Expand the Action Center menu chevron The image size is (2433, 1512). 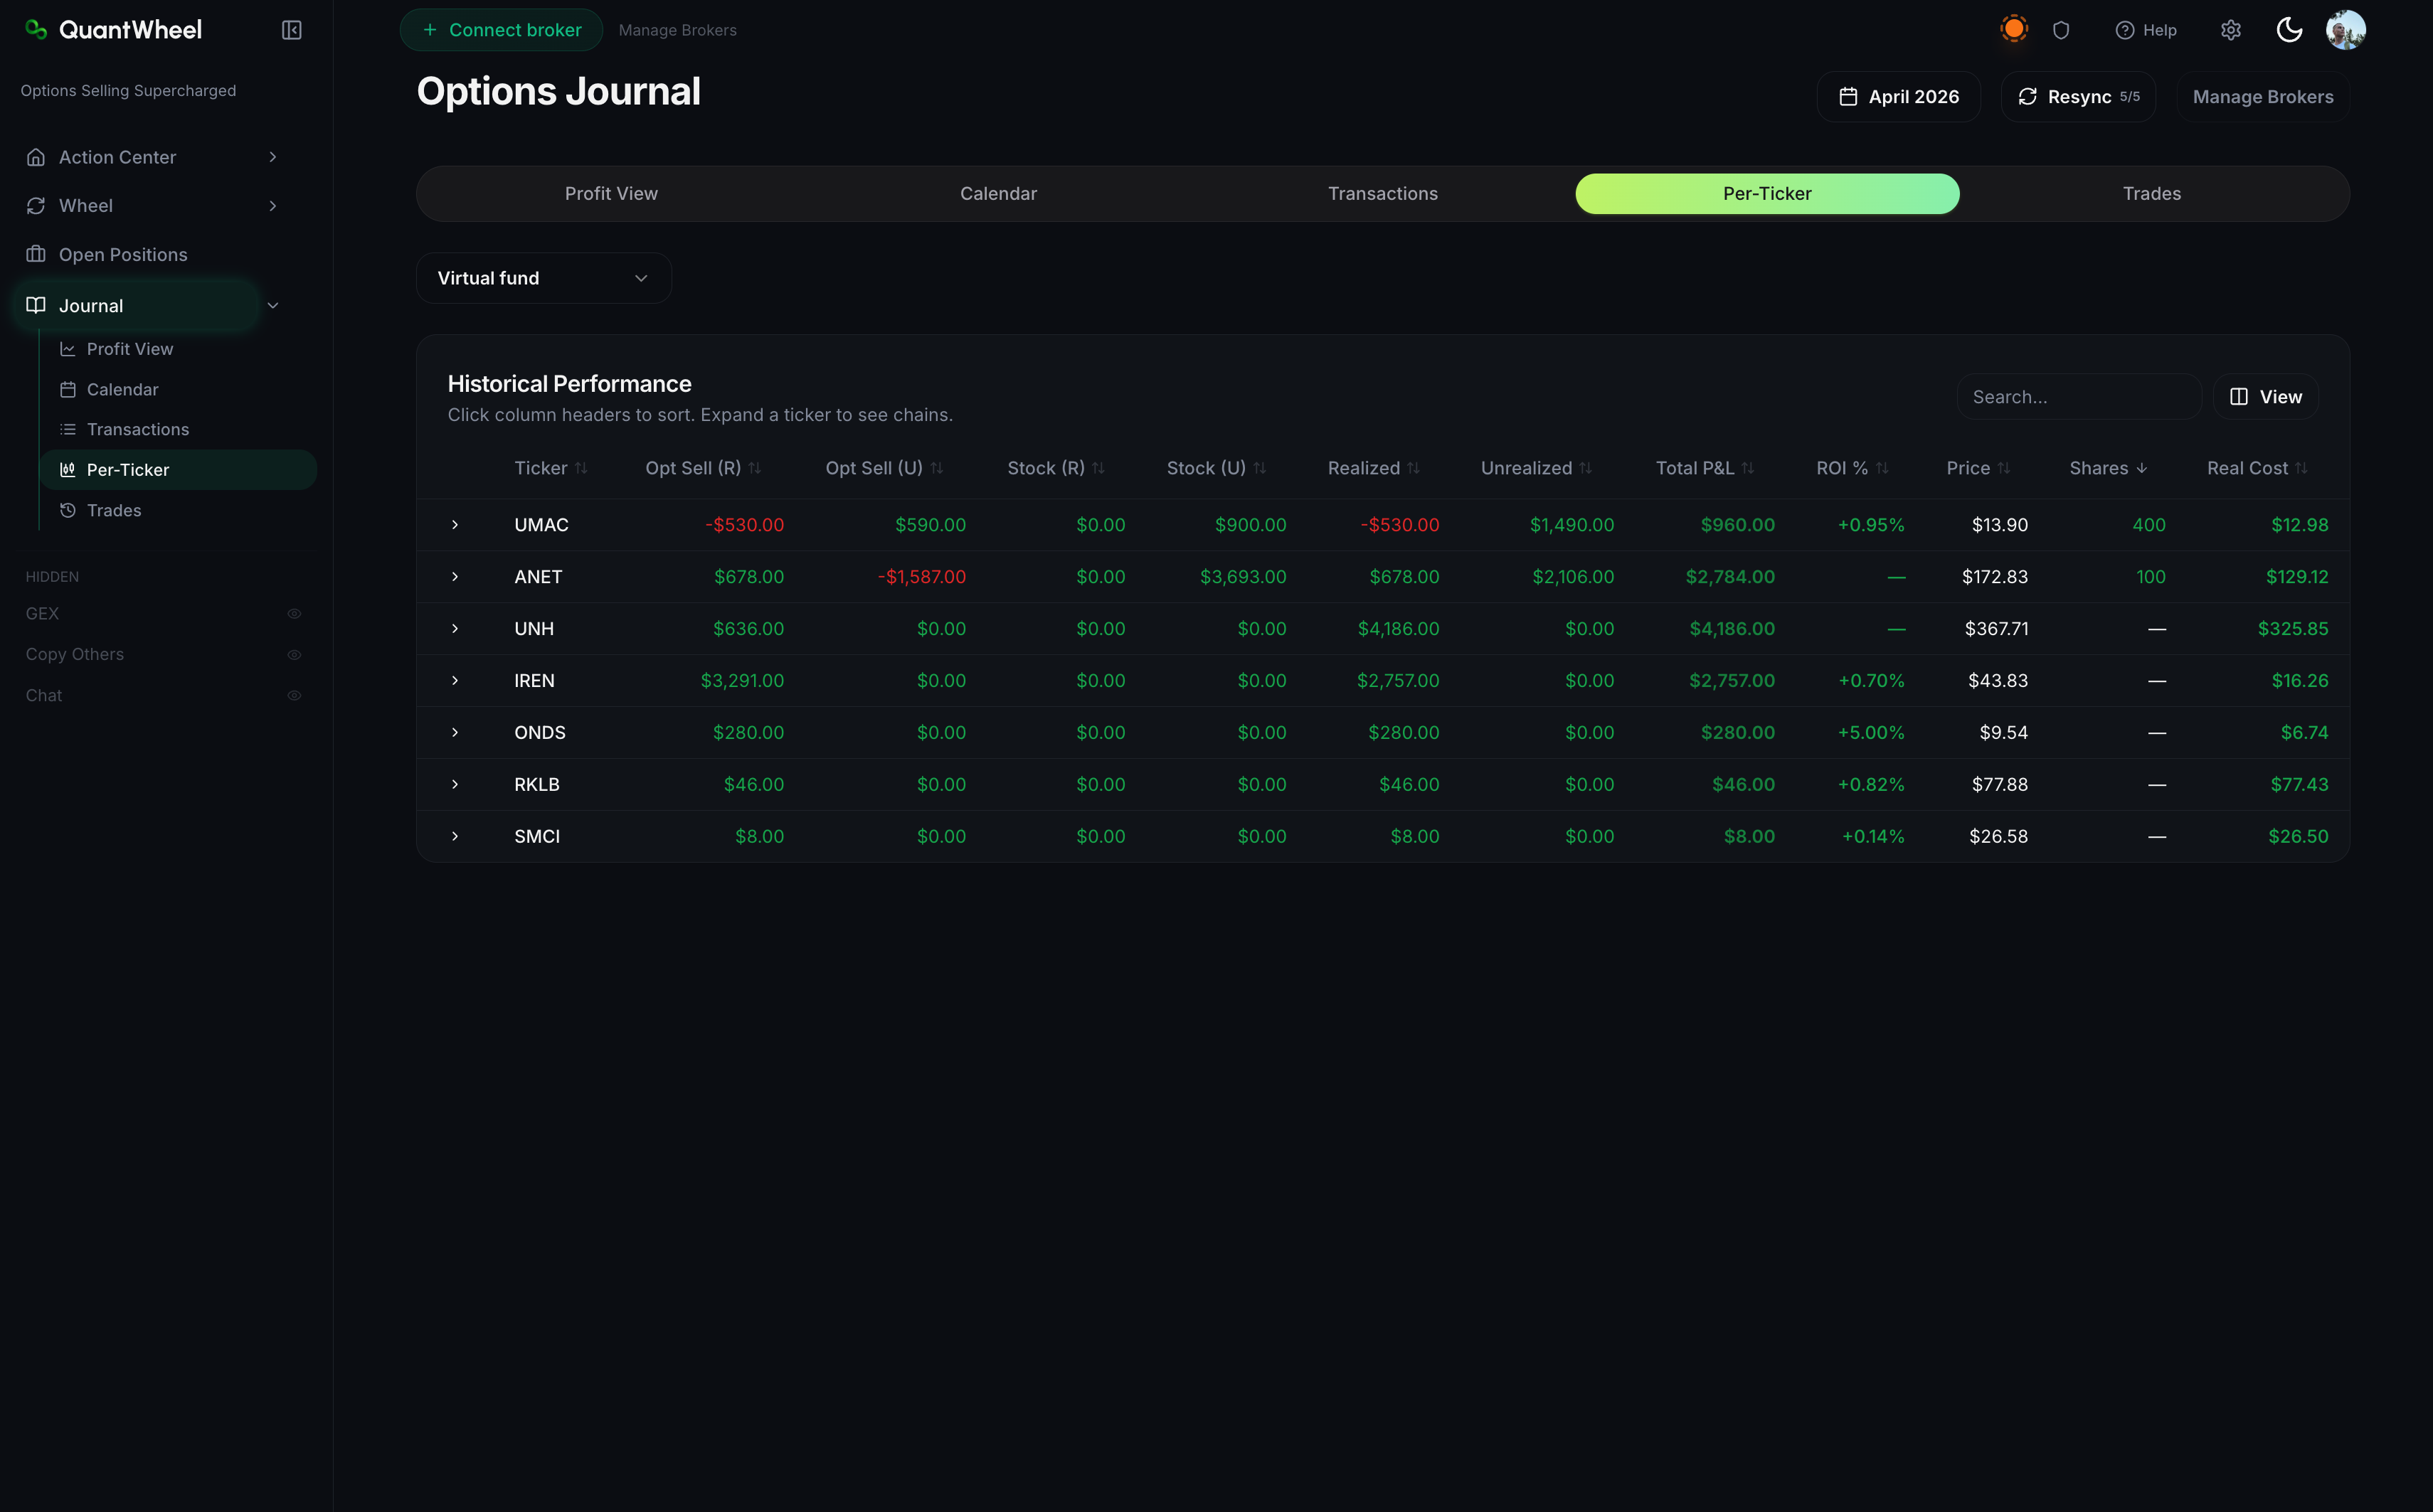point(272,157)
